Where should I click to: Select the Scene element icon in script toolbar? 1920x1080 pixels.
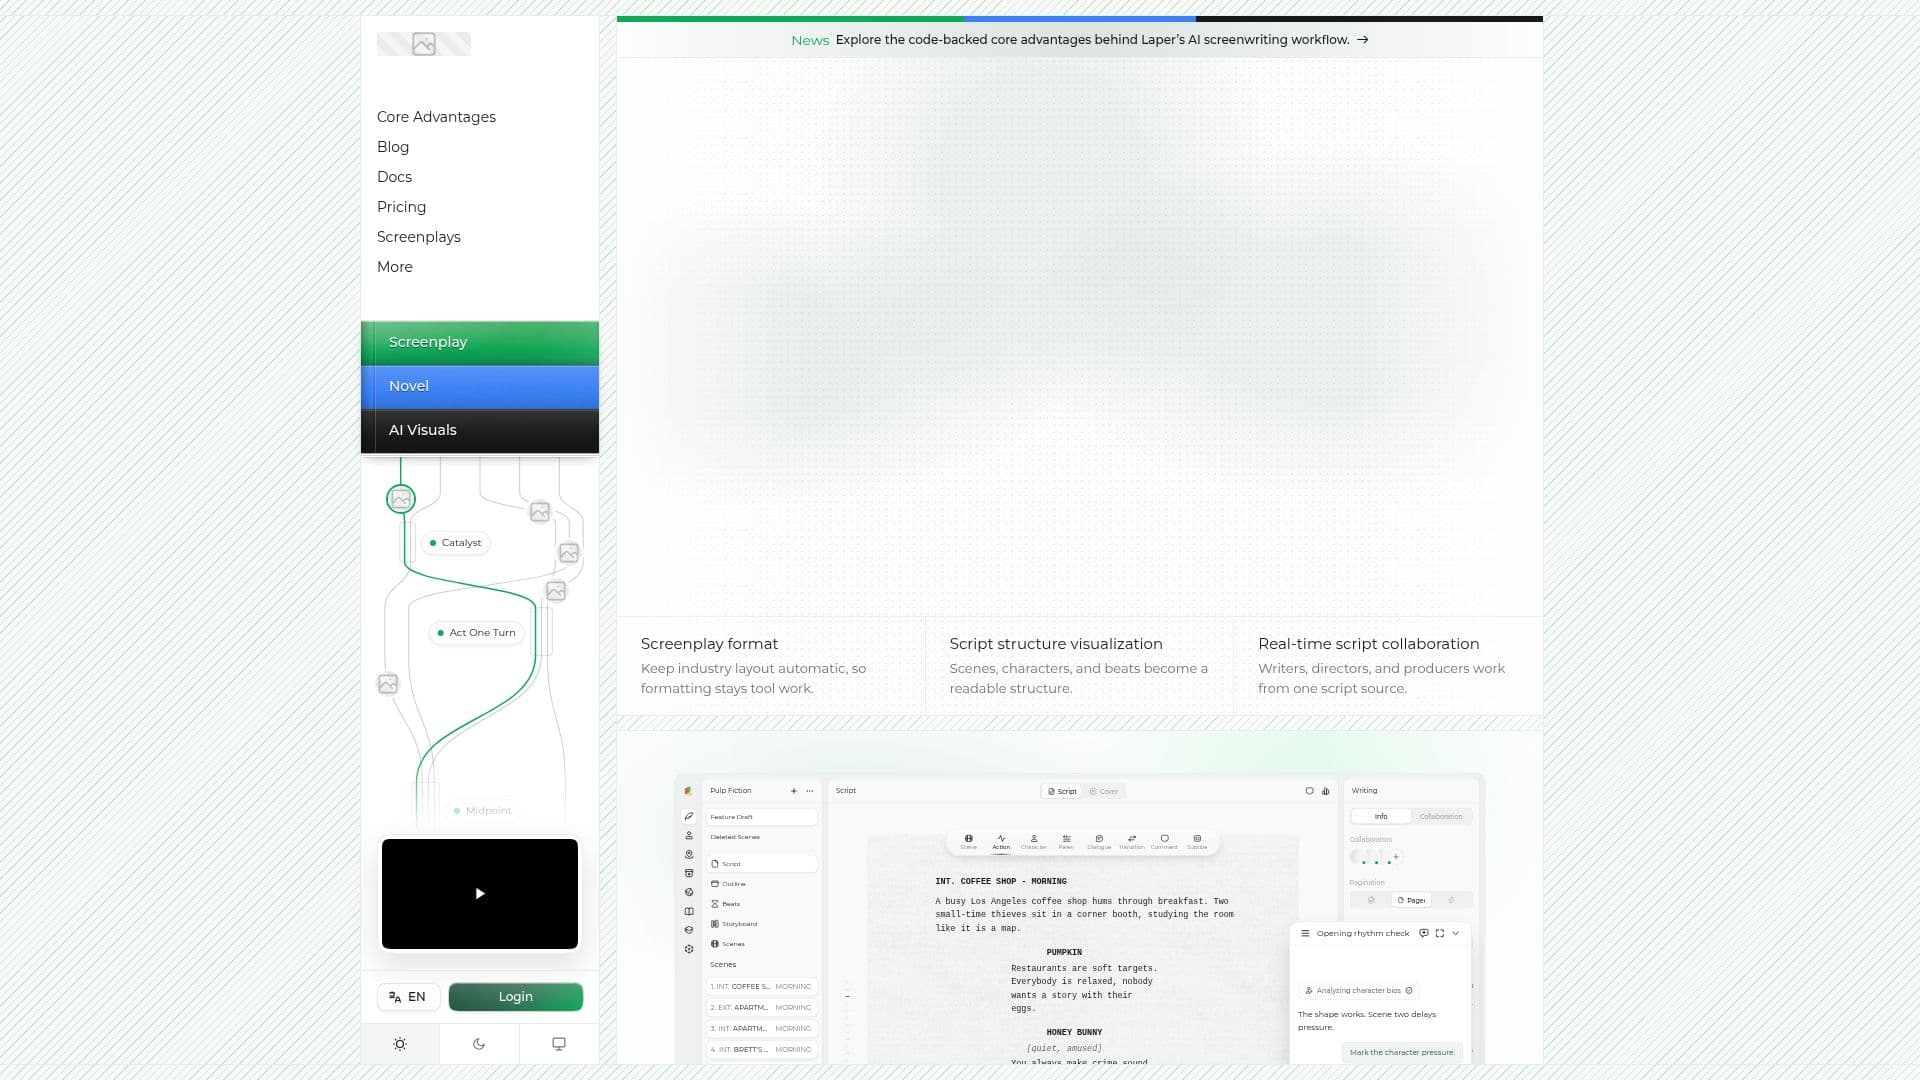968,842
